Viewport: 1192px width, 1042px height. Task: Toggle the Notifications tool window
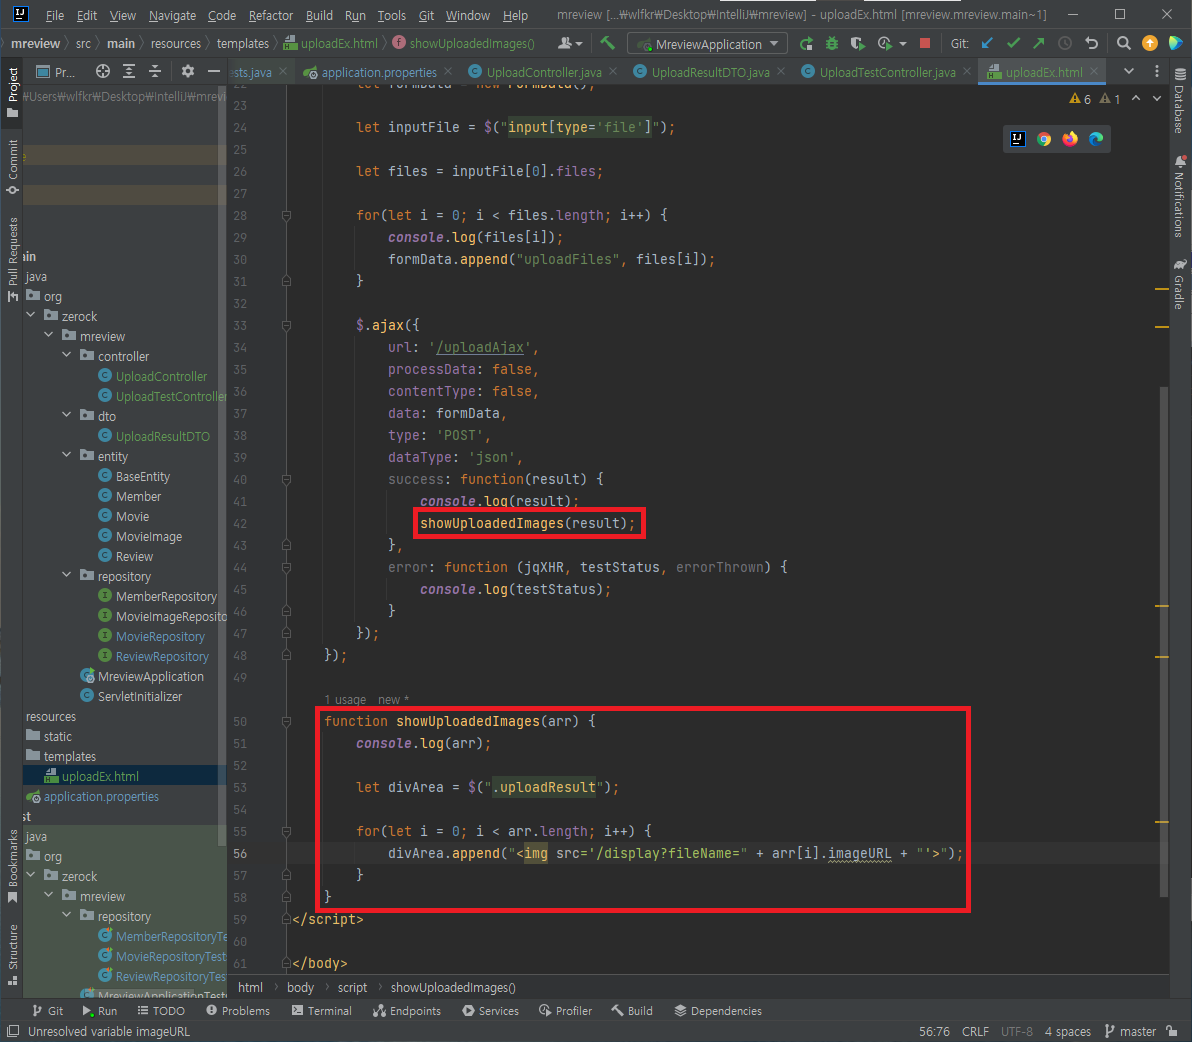1180,196
